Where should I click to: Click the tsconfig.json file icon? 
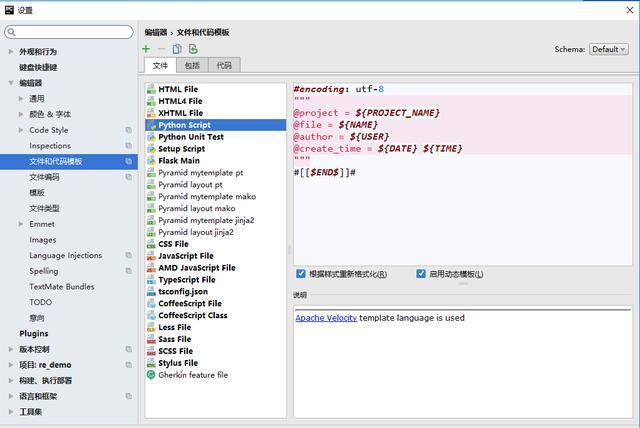click(151, 291)
